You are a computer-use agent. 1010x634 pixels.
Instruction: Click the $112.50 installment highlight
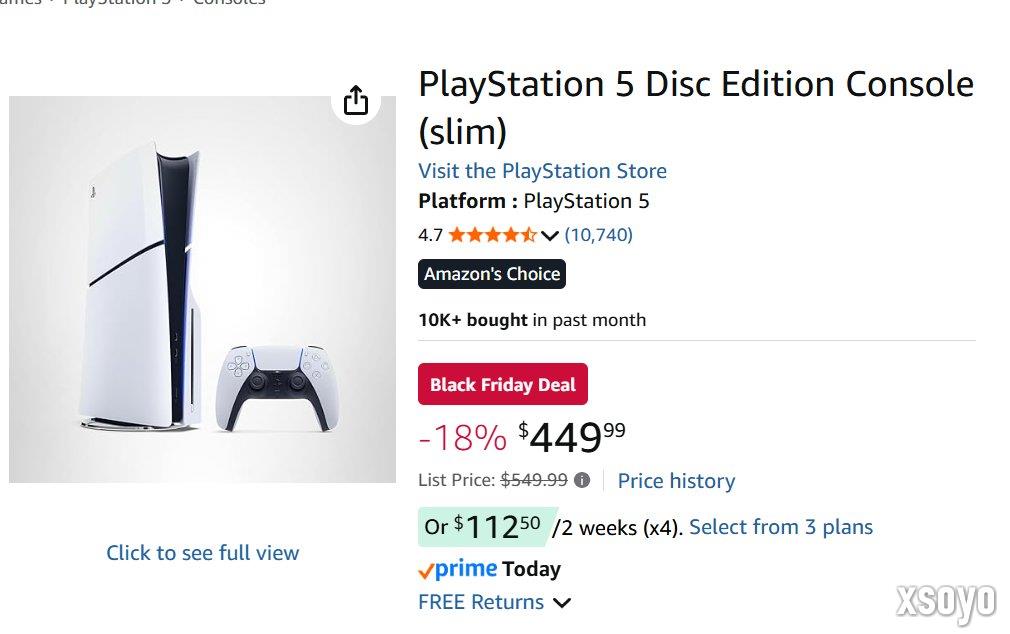click(485, 527)
